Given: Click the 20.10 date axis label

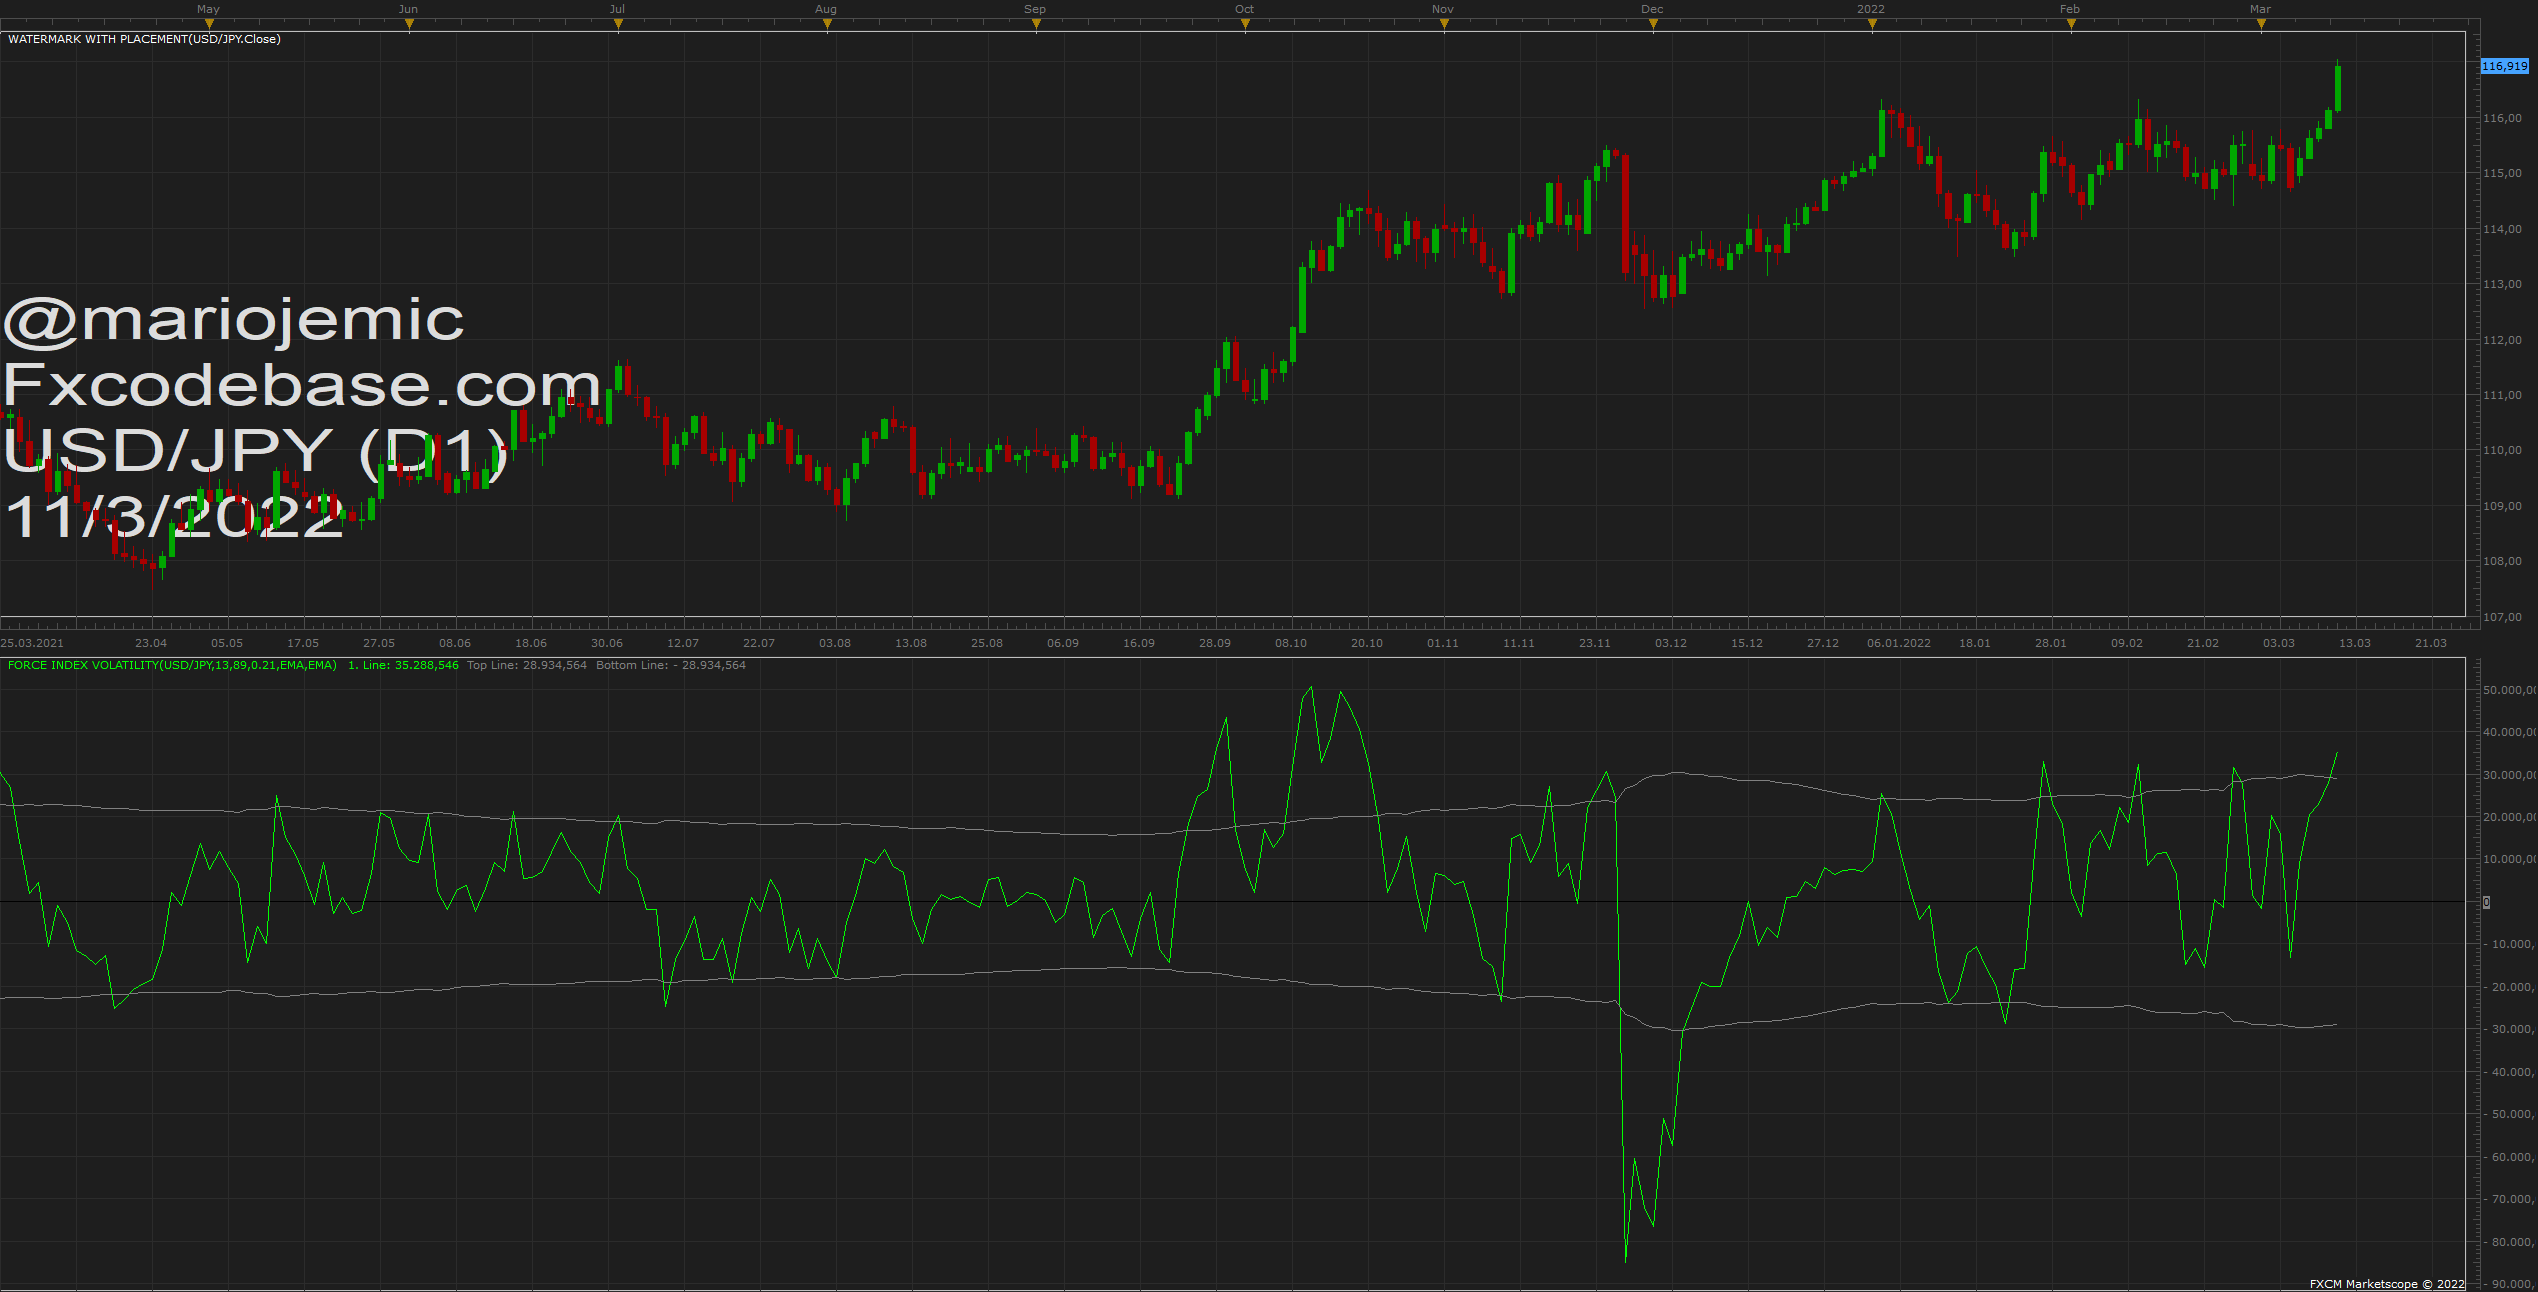Looking at the screenshot, I should point(1367,643).
